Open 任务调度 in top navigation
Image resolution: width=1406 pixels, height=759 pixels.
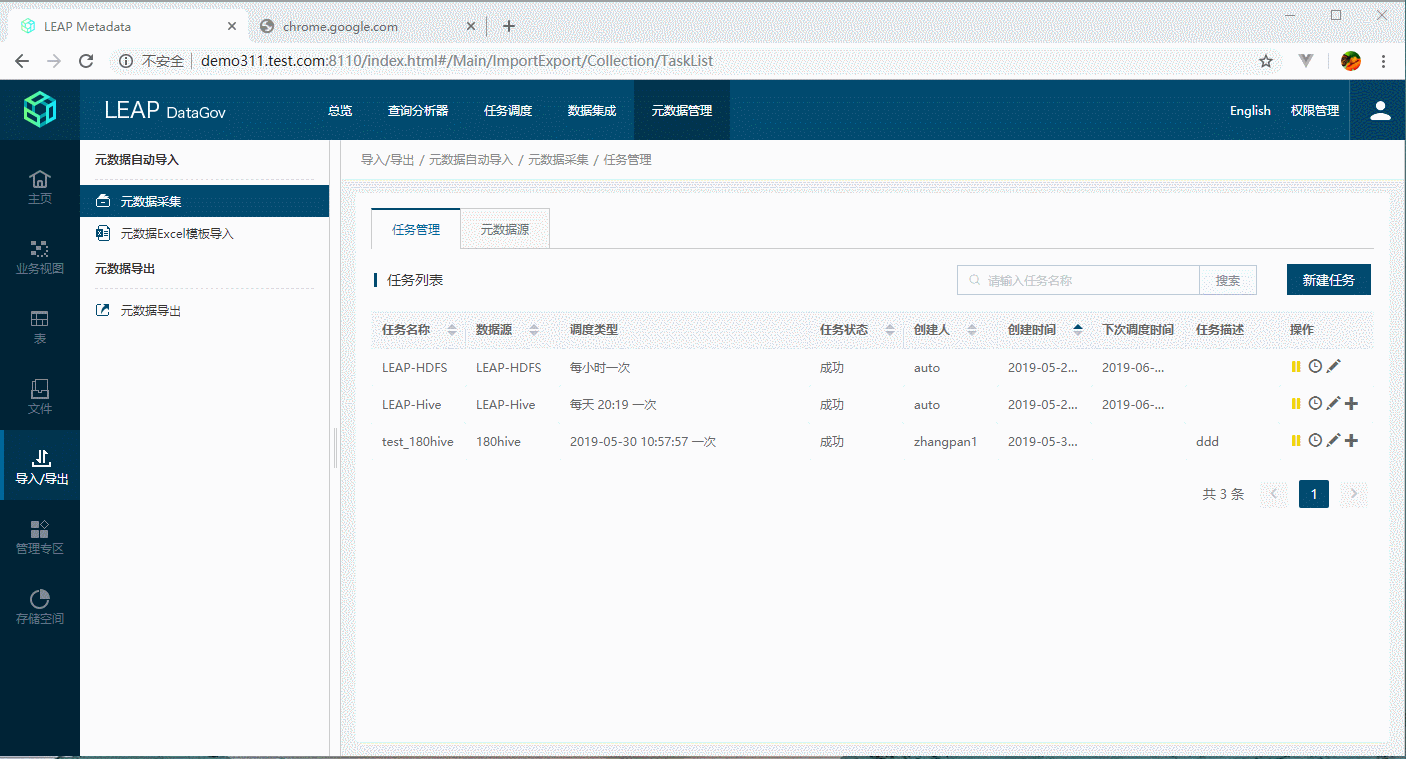(x=508, y=111)
